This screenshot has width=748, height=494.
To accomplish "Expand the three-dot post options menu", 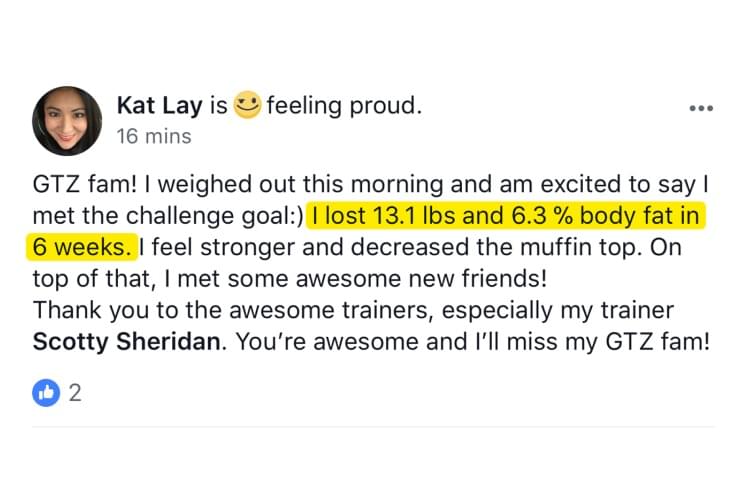I will pos(701,108).
